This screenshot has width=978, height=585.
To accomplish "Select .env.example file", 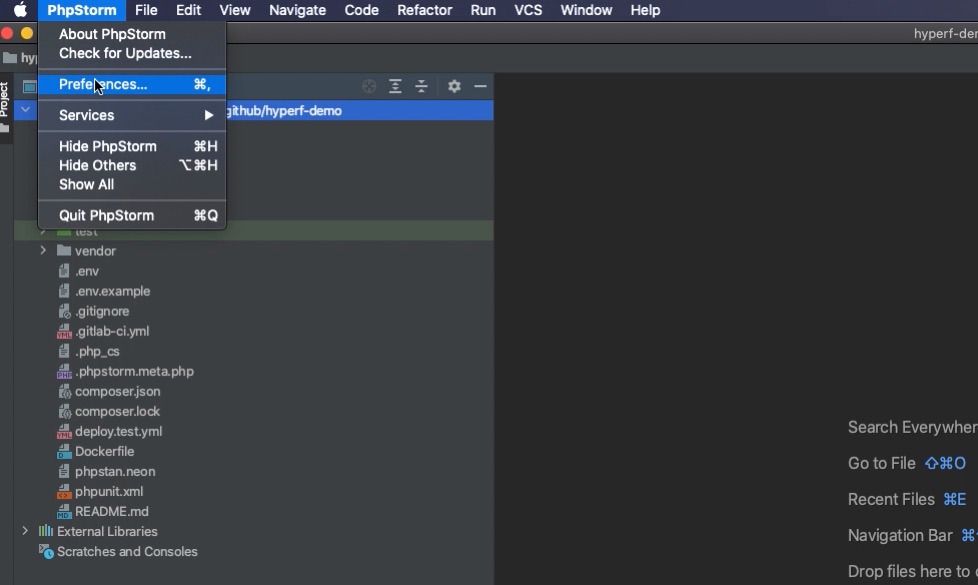I will coord(112,291).
